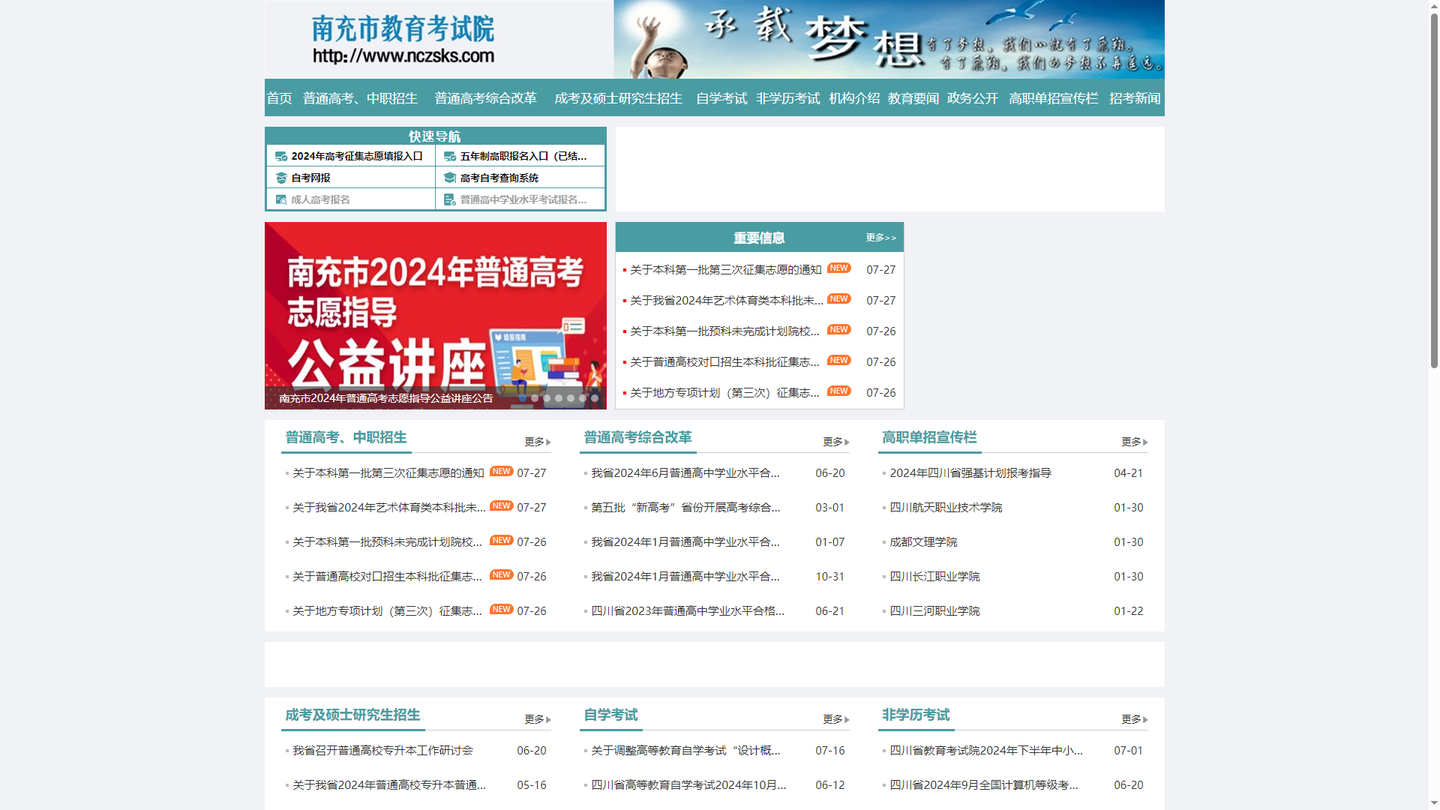Viewport: 1440px width, 810px height.
Task: Open 第五批"新高考"省份开展高考综合 article
Action: [685, 508]
